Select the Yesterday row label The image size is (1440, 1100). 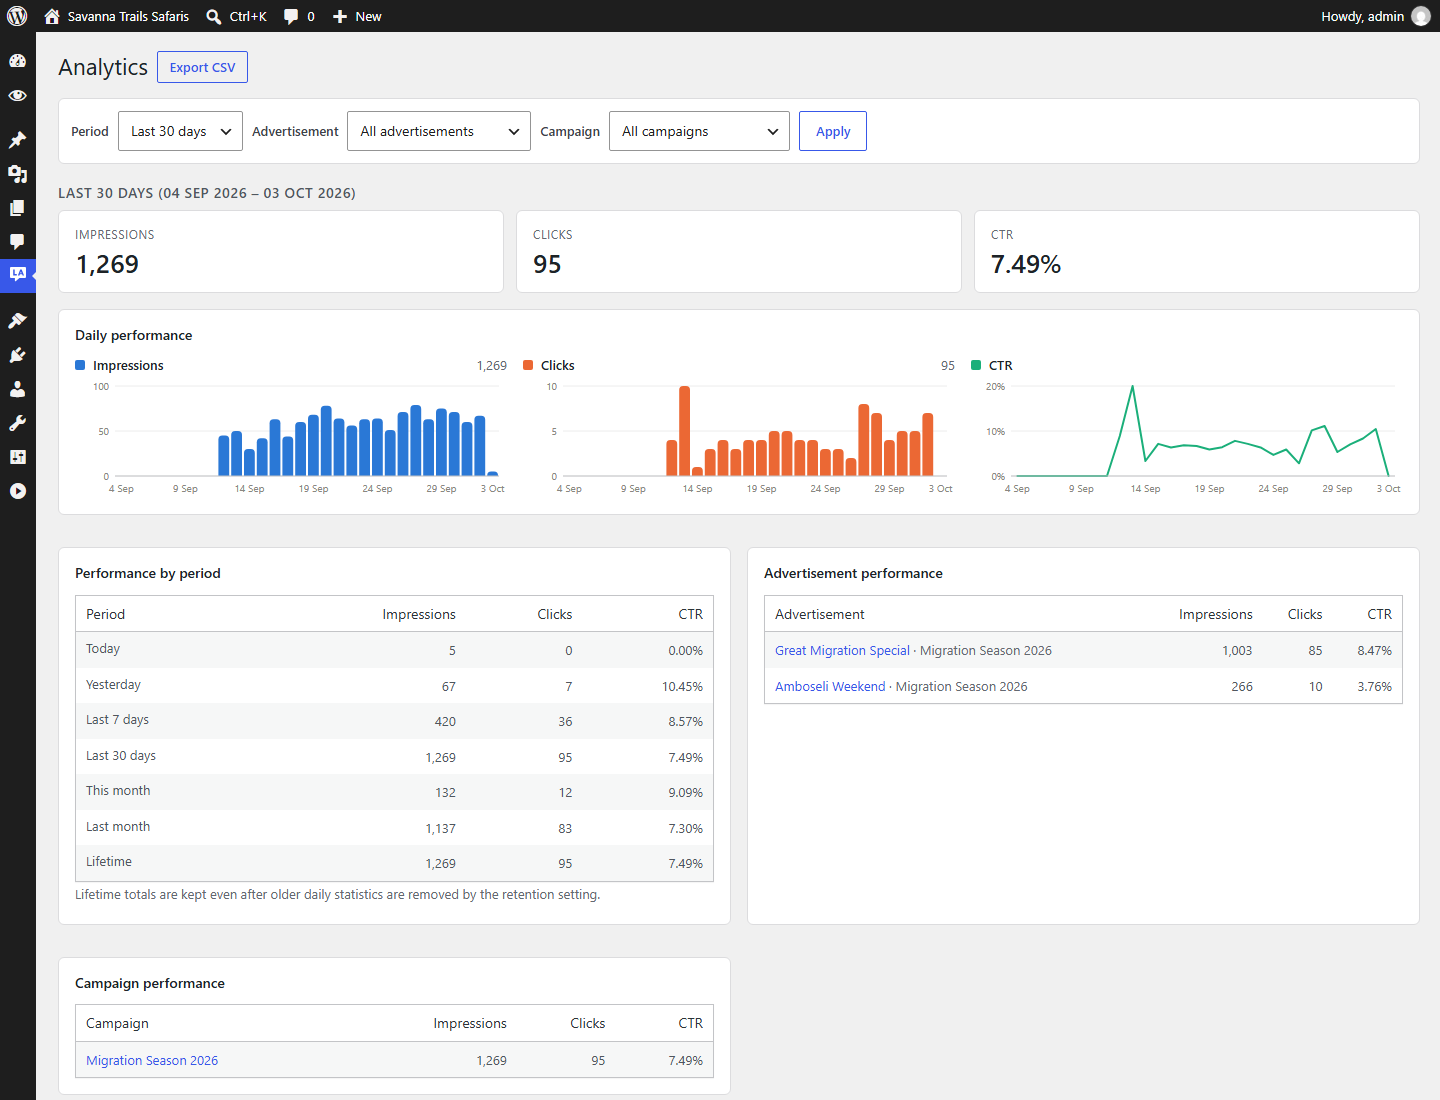coord(113,685)
